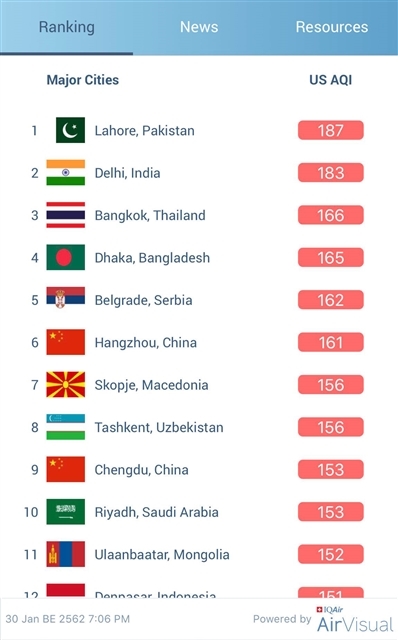Tap Lahore's red 187 AQI badge
This screenshot has width=398, height=640.
click(331, 131)
